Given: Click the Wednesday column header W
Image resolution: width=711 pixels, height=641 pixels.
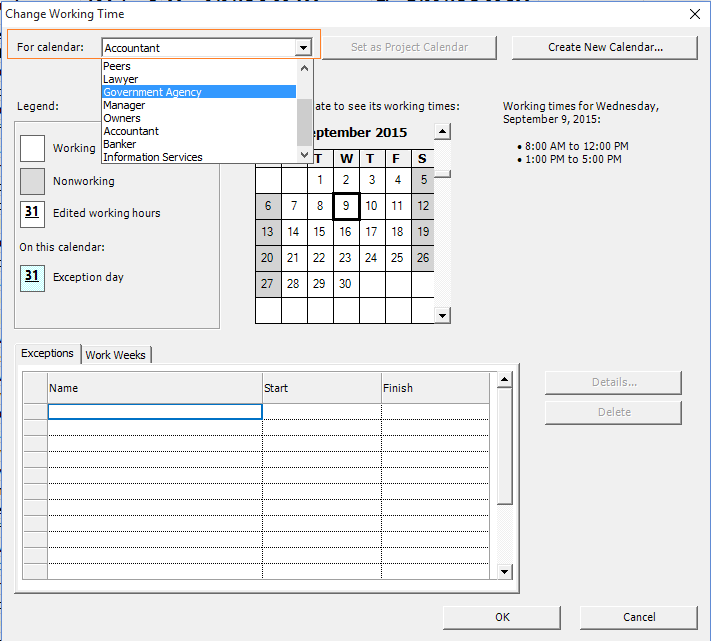Looking at the screenshot, I should click(x=346, y=159).
